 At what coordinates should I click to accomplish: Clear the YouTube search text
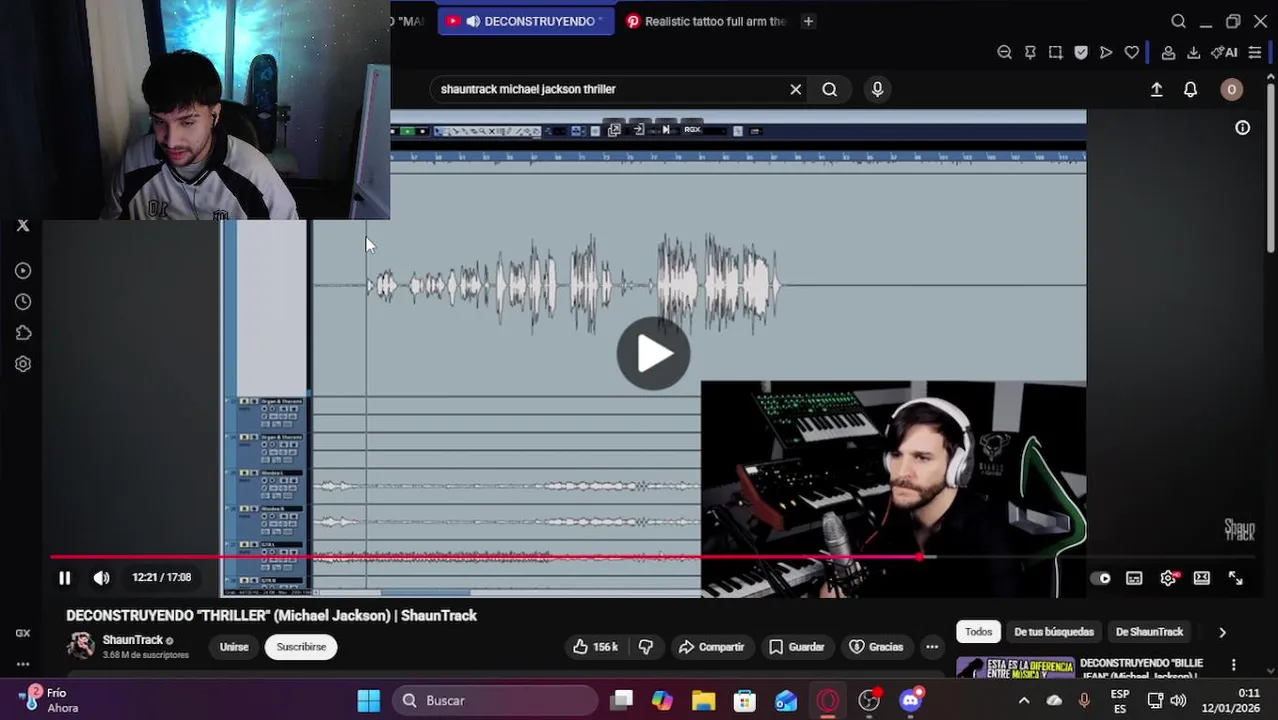click(x=796, y=89)
